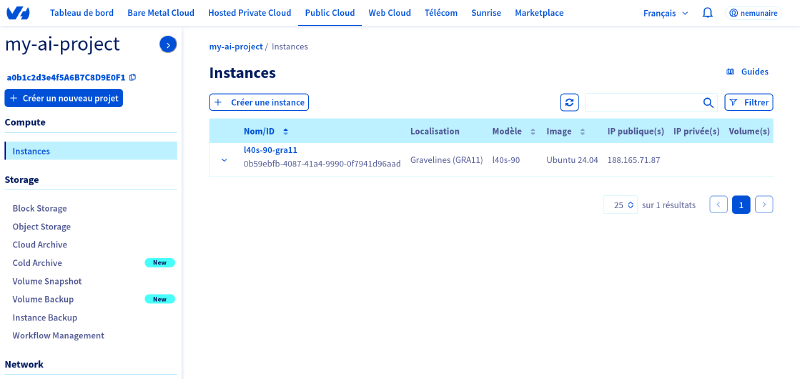This screenshot has height=379, width=800.
Task: Open the nemunaire user account menu
Action: point(753,13)
